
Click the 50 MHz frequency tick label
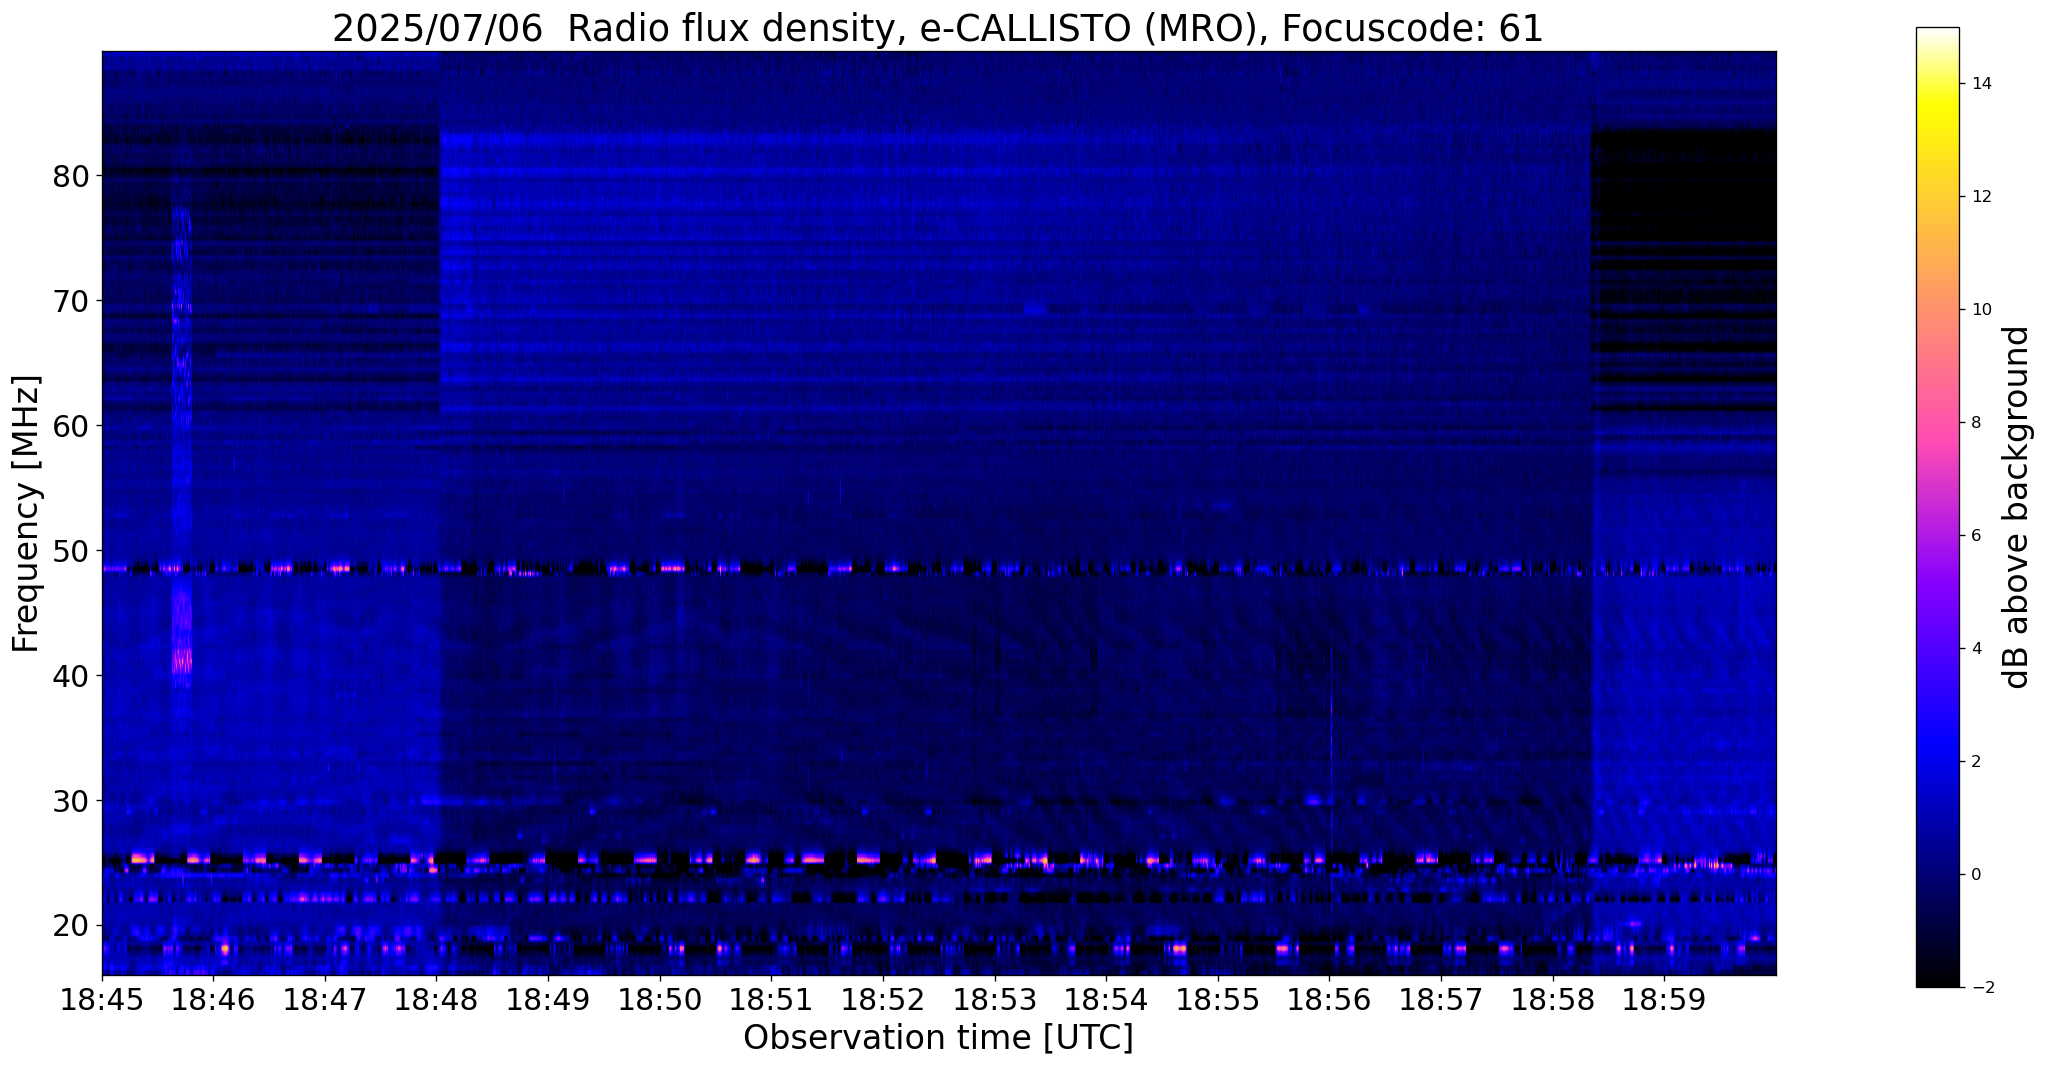(x=71, y=551)
